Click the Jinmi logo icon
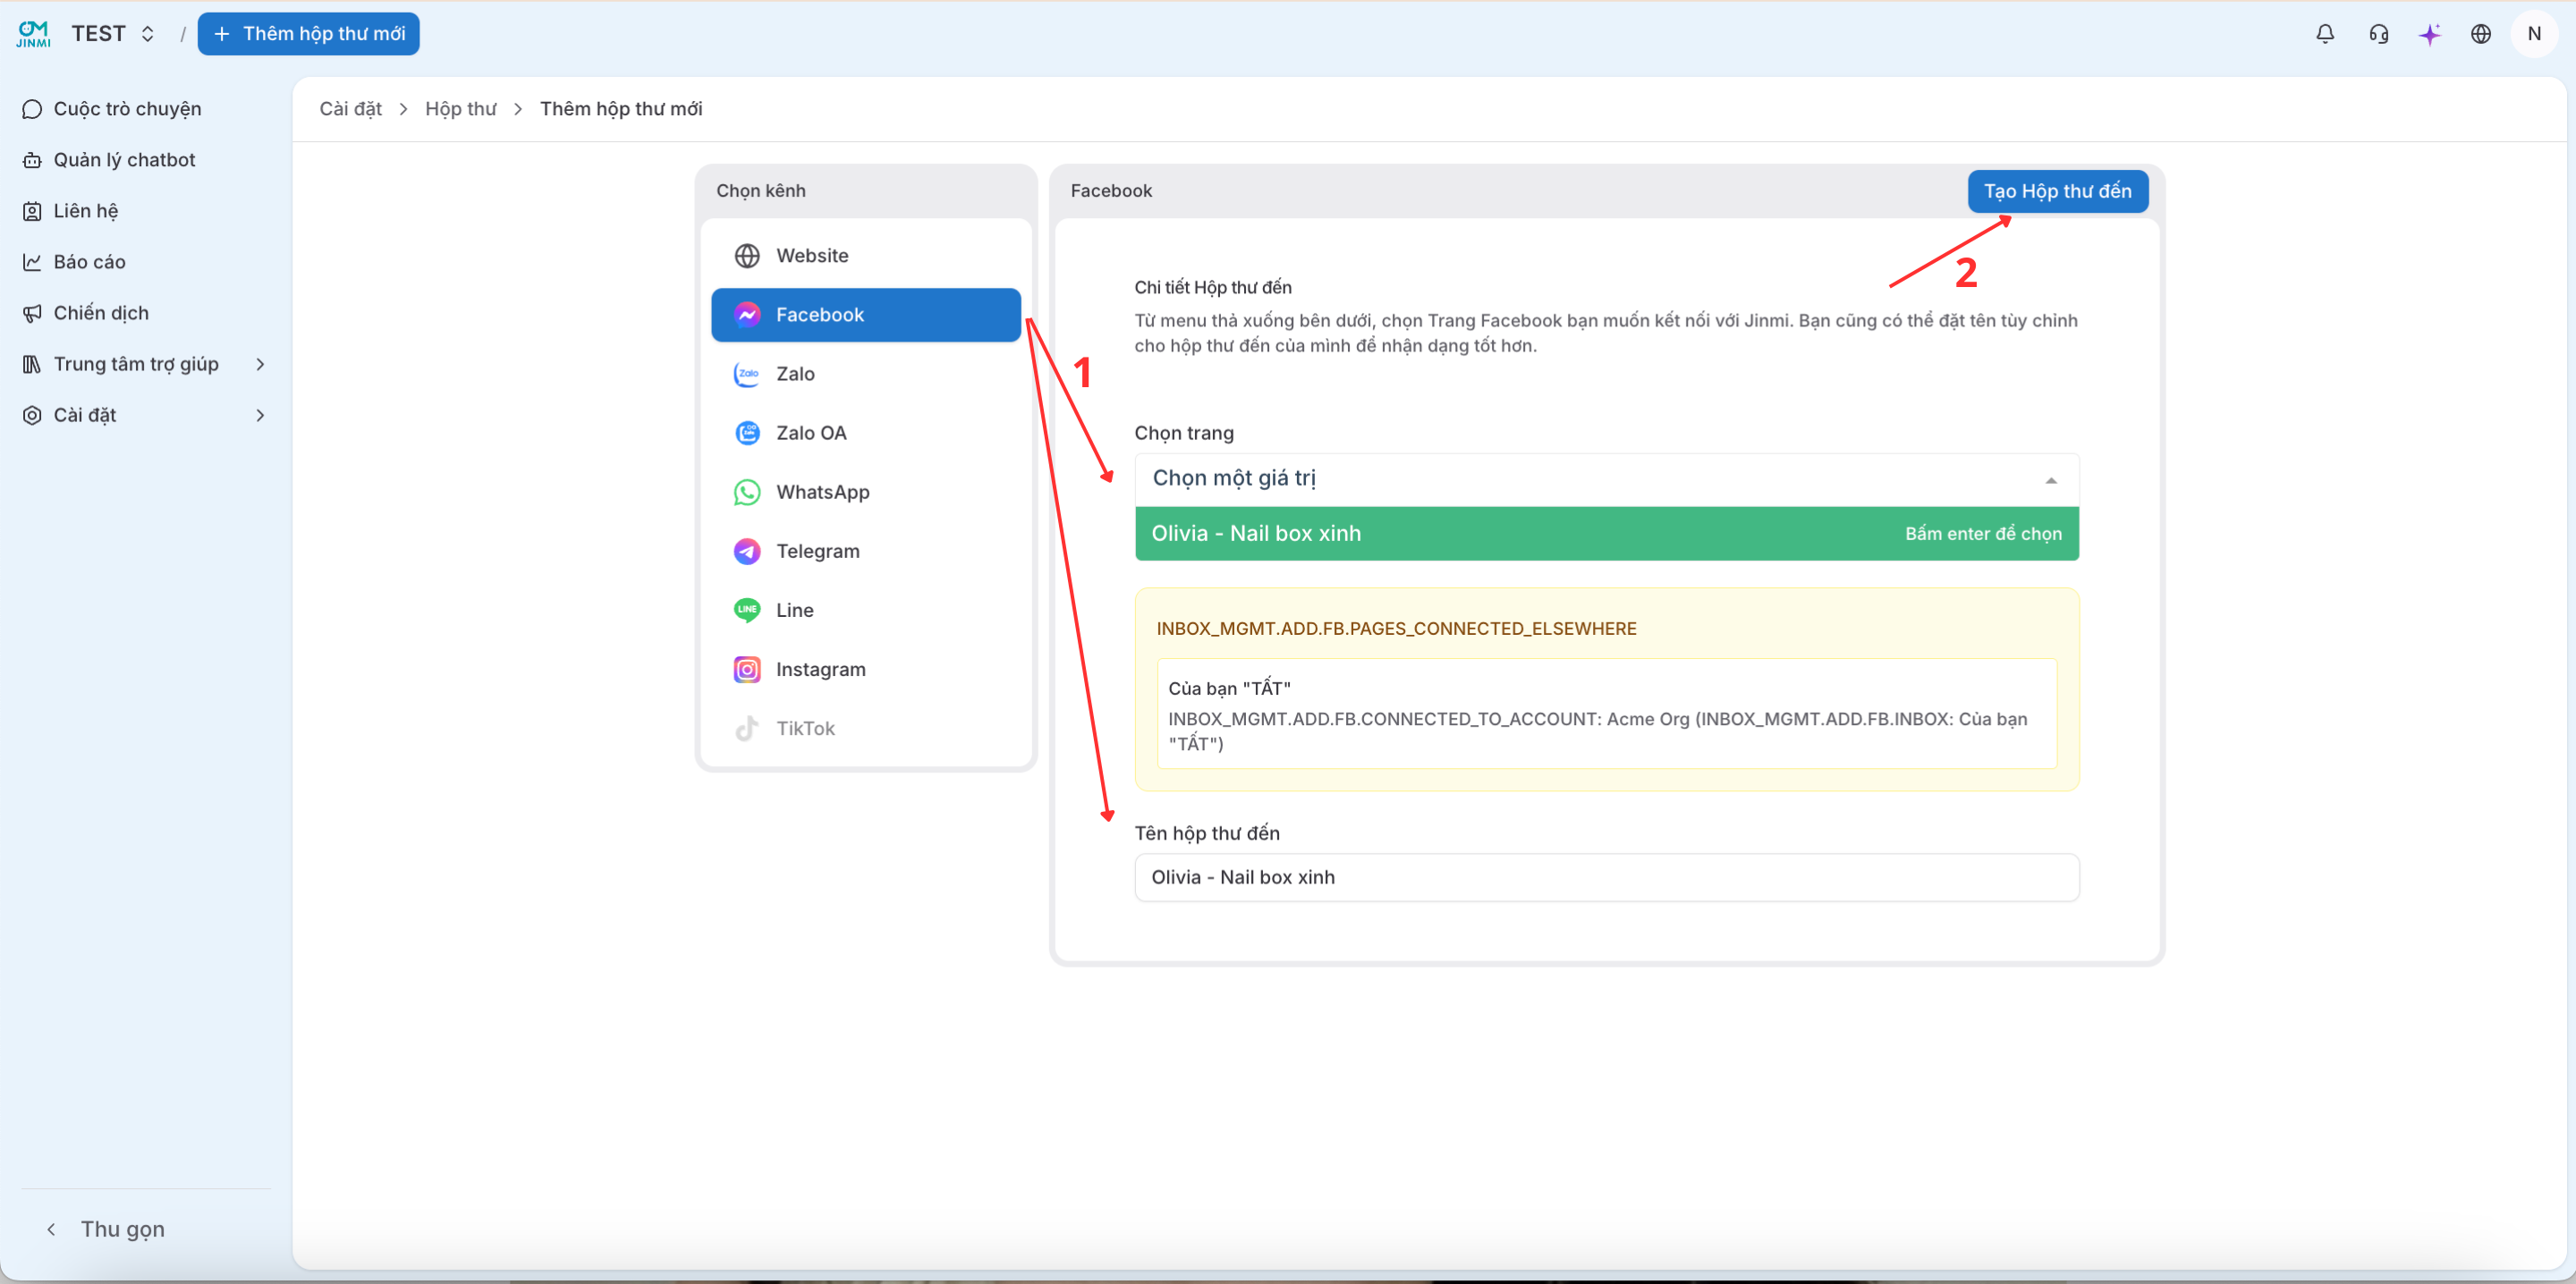The width and height of the screenshot is (2576, 1284). pyautogui.click(x=33, y=33)
